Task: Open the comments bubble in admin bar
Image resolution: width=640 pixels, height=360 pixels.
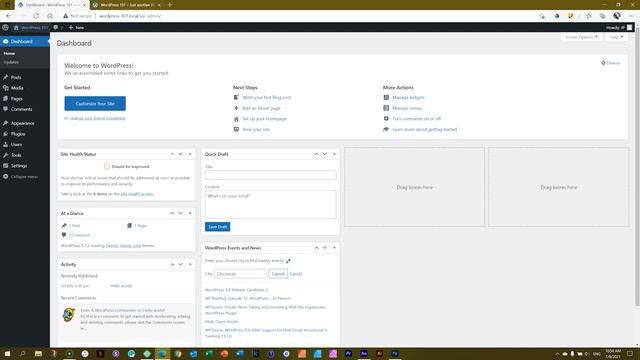Action: [58, 27]
